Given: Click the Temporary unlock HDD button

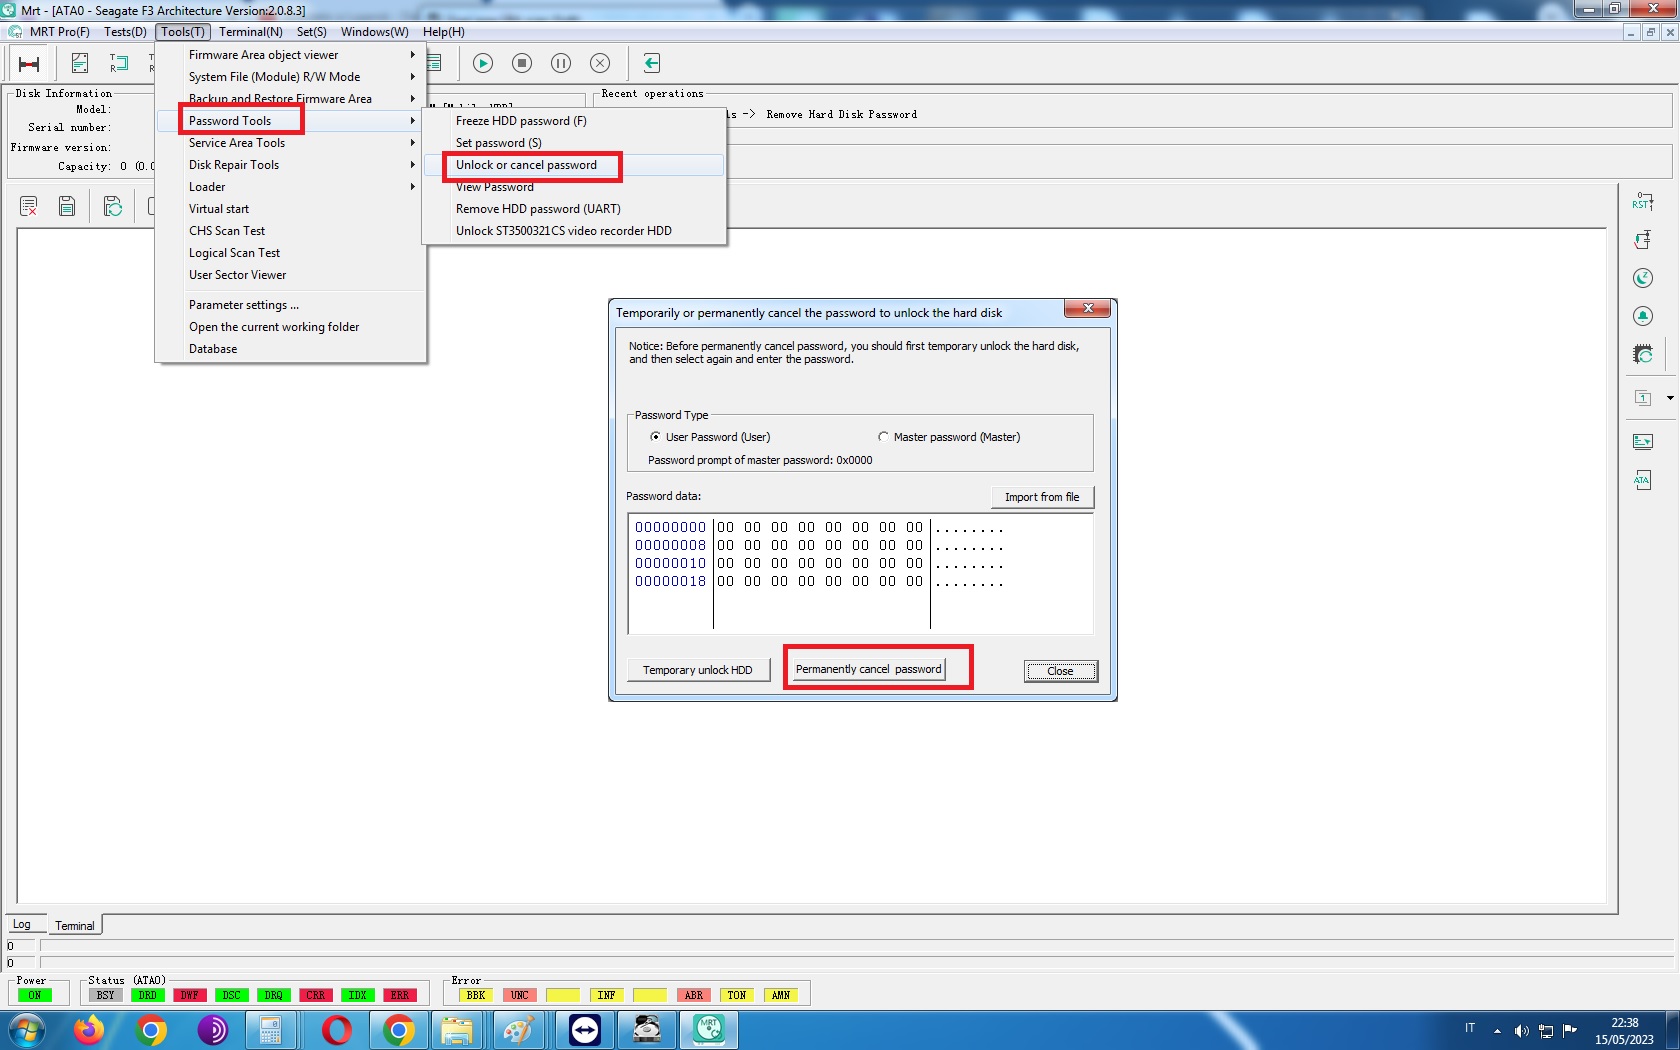Looking at the screenshot, I should (x=698, y=670).
